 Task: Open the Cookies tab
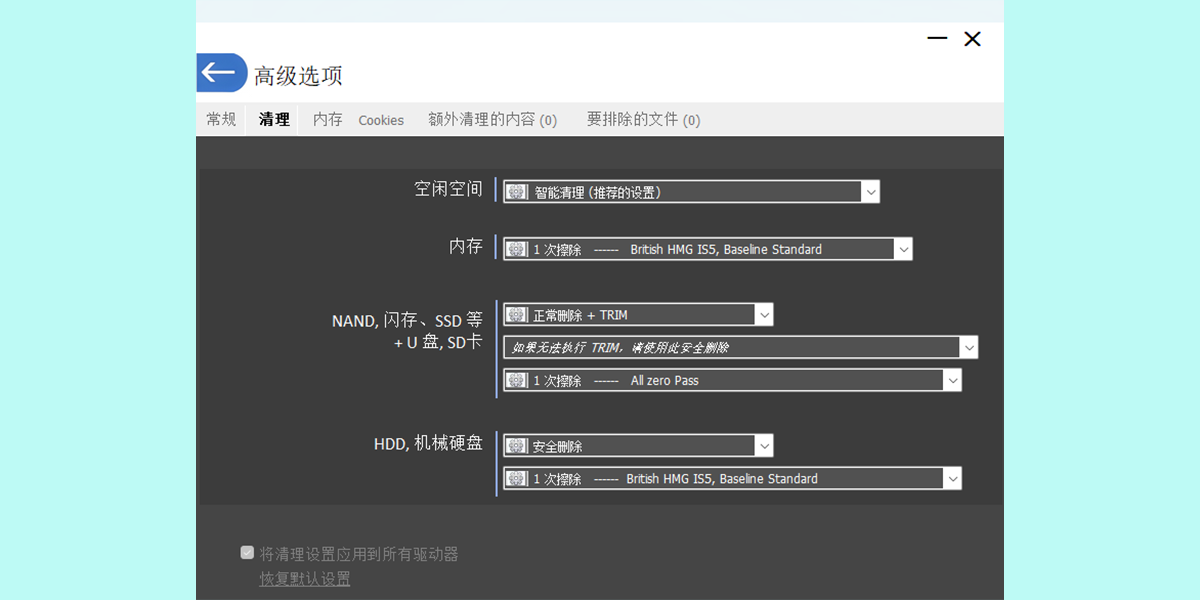pyautogui.click(x=381, y=119)
